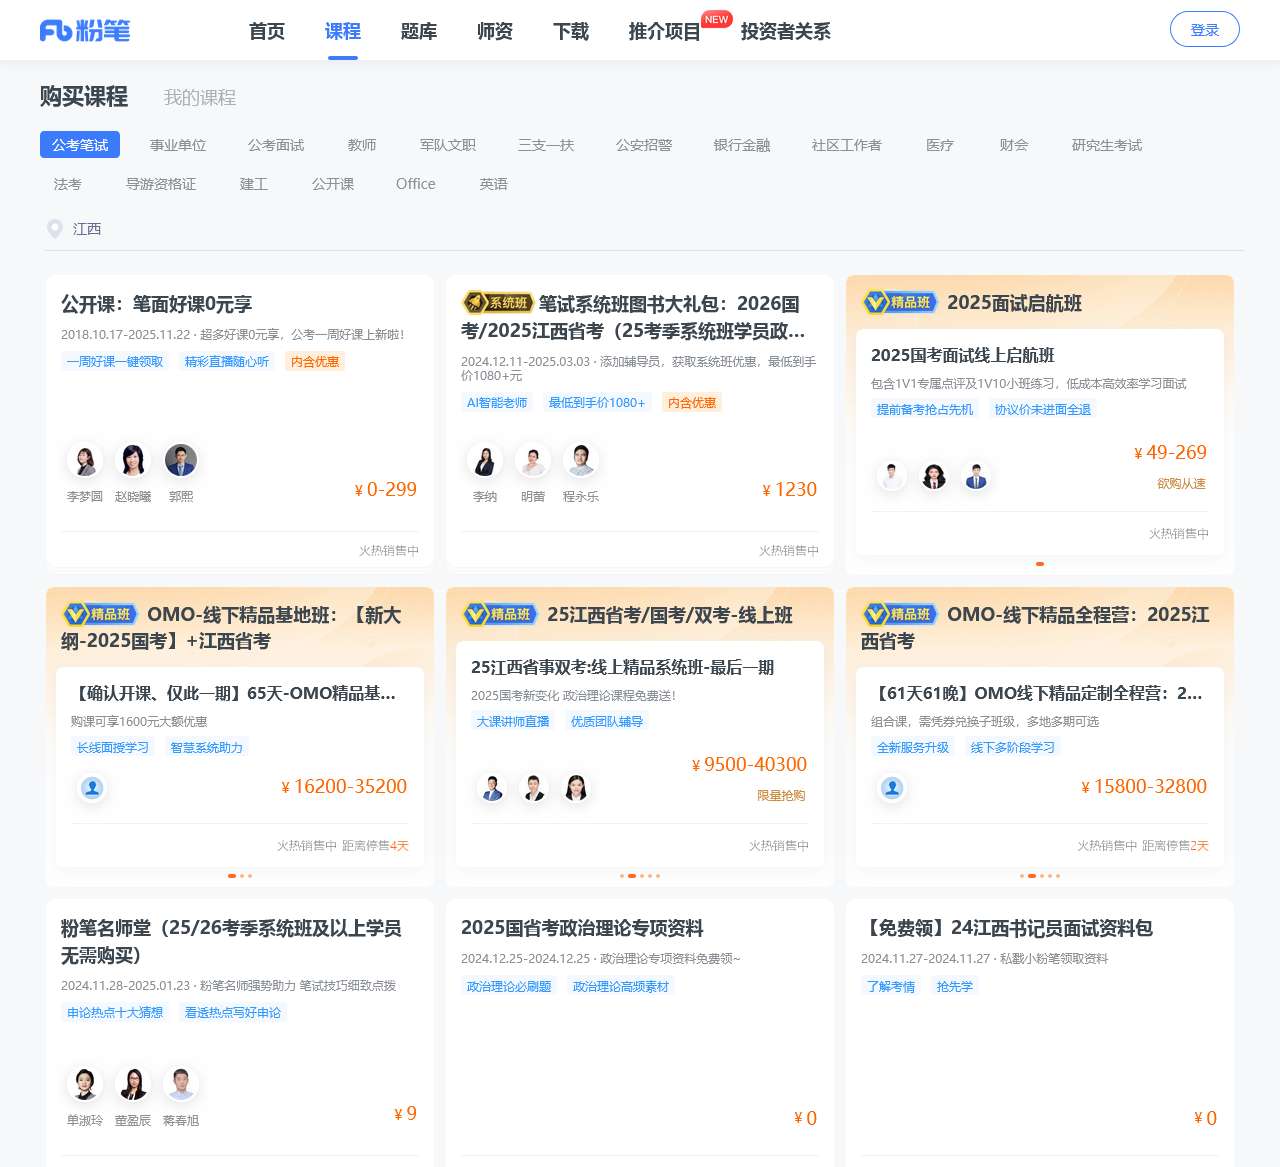Image resolution: width=1280 pixels, height=1167 pixels.
Task: Select the 法考 category
Action: [68, 184]
